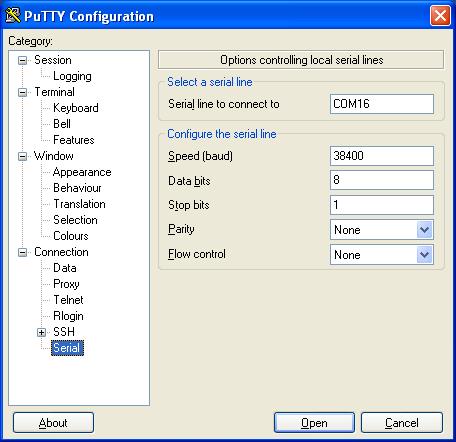This screenshot has height=442, width=456.
Task: Open the Proxy settings page
Action: (x=66, y=284)
